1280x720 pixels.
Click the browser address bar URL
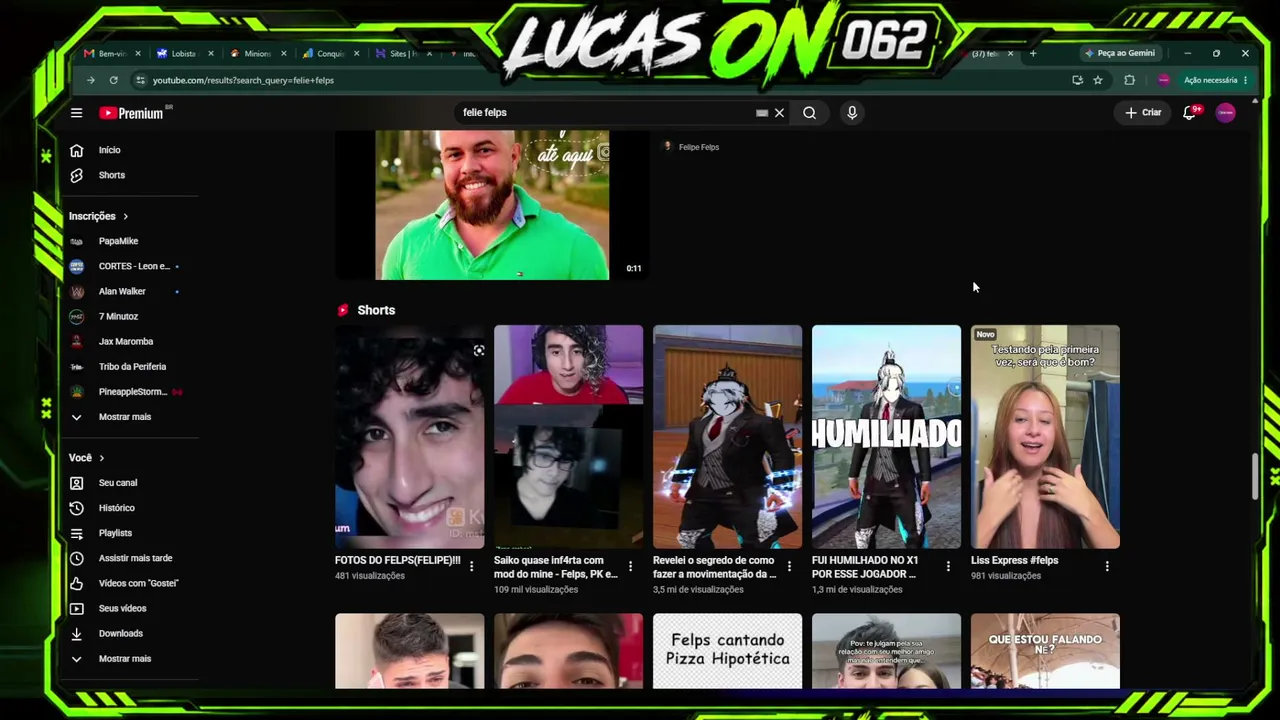click(x=243, y=80)
